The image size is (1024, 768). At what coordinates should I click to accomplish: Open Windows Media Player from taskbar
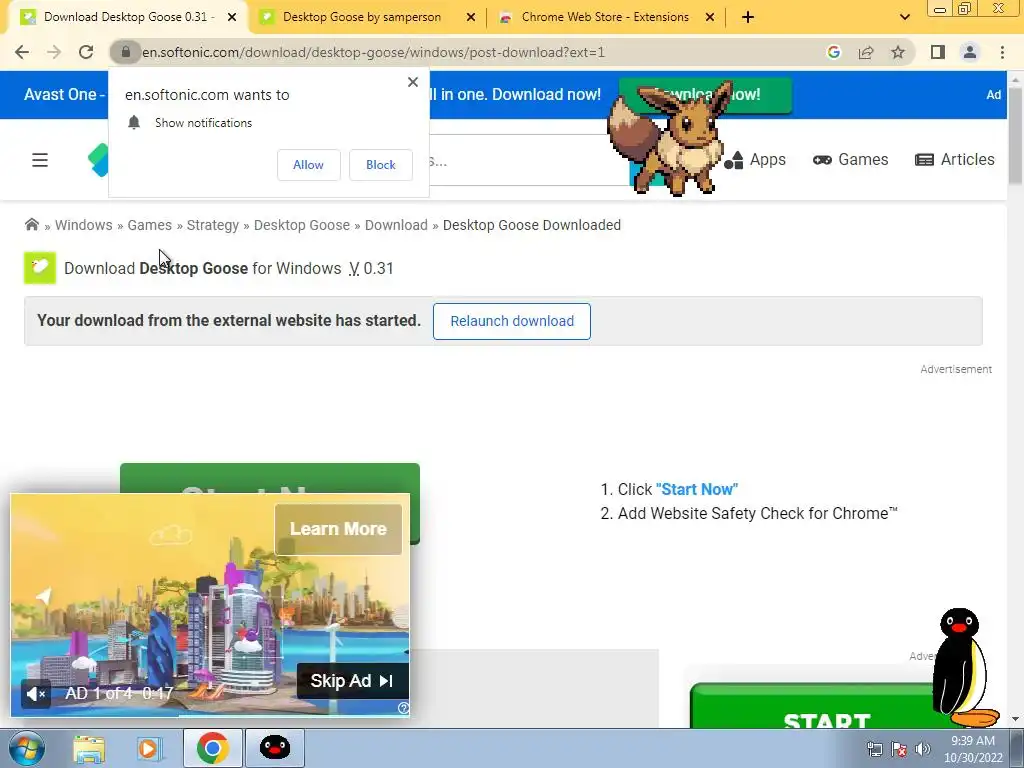pos(148,748)
